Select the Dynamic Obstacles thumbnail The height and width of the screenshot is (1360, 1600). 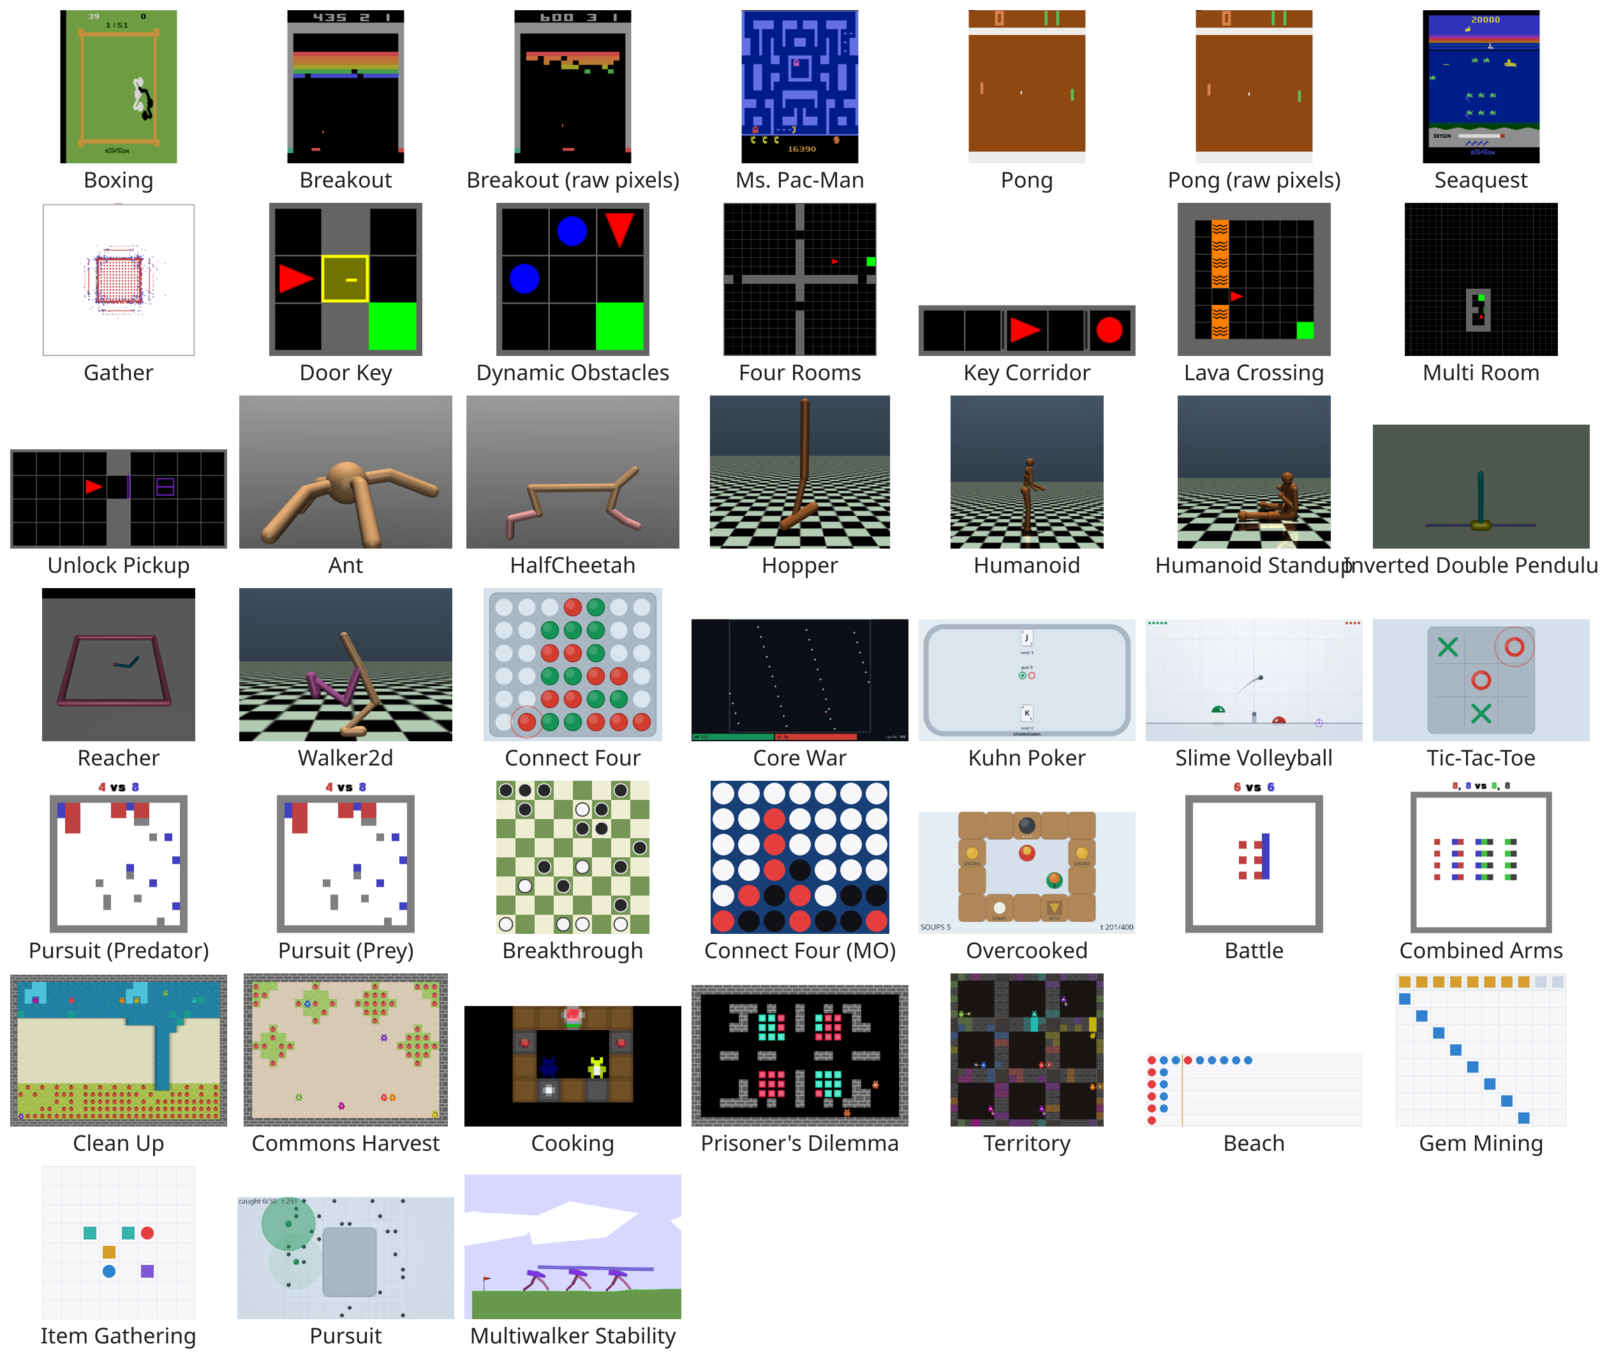(x=573, y=280)
